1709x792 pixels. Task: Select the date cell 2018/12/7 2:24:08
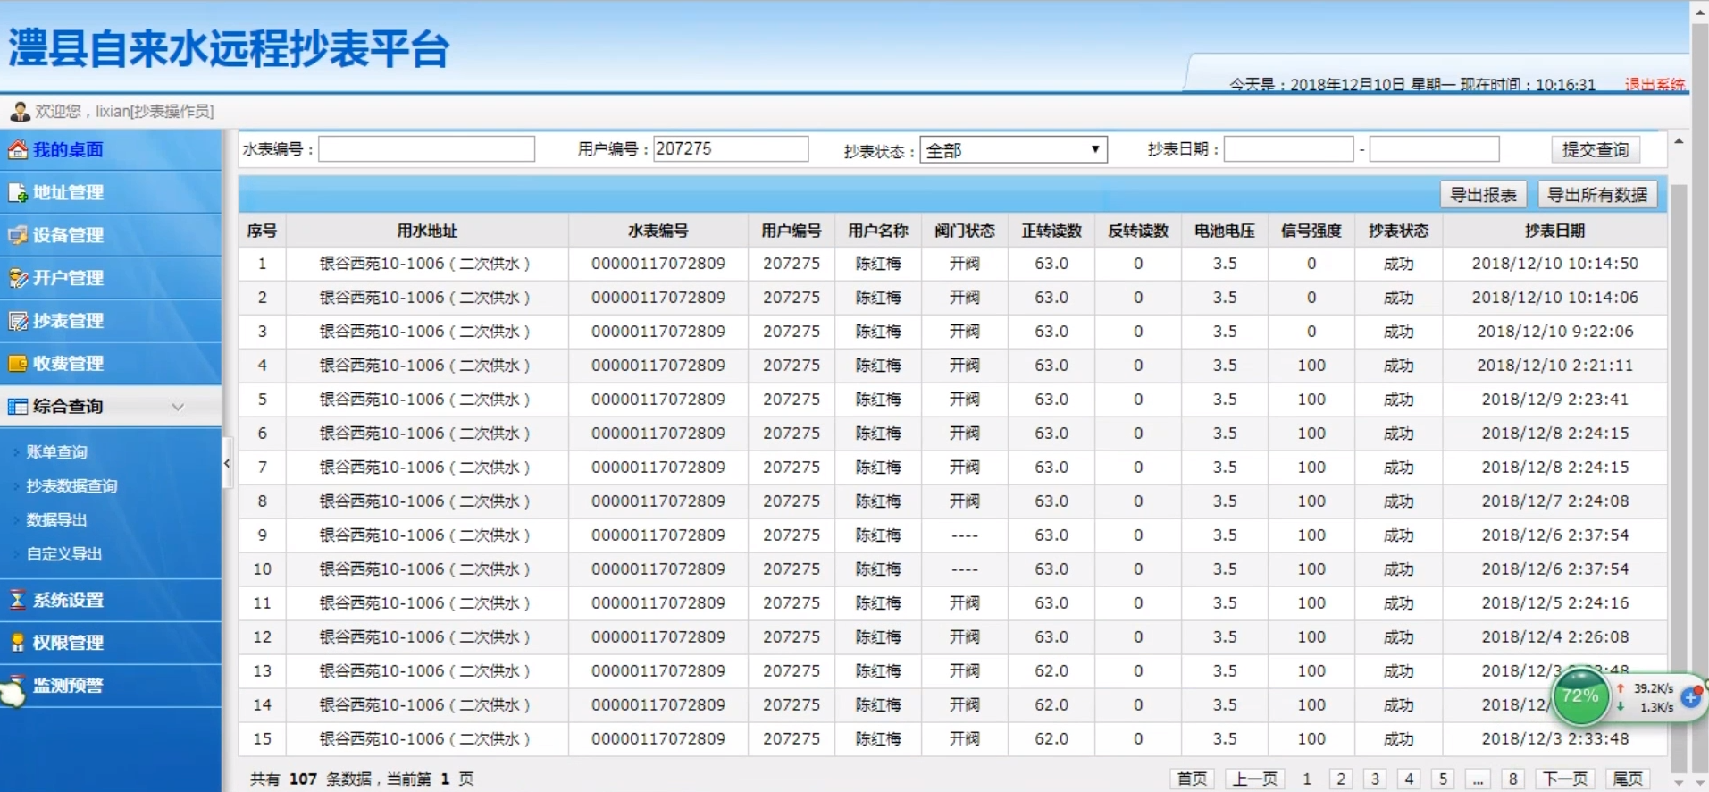1555,502
